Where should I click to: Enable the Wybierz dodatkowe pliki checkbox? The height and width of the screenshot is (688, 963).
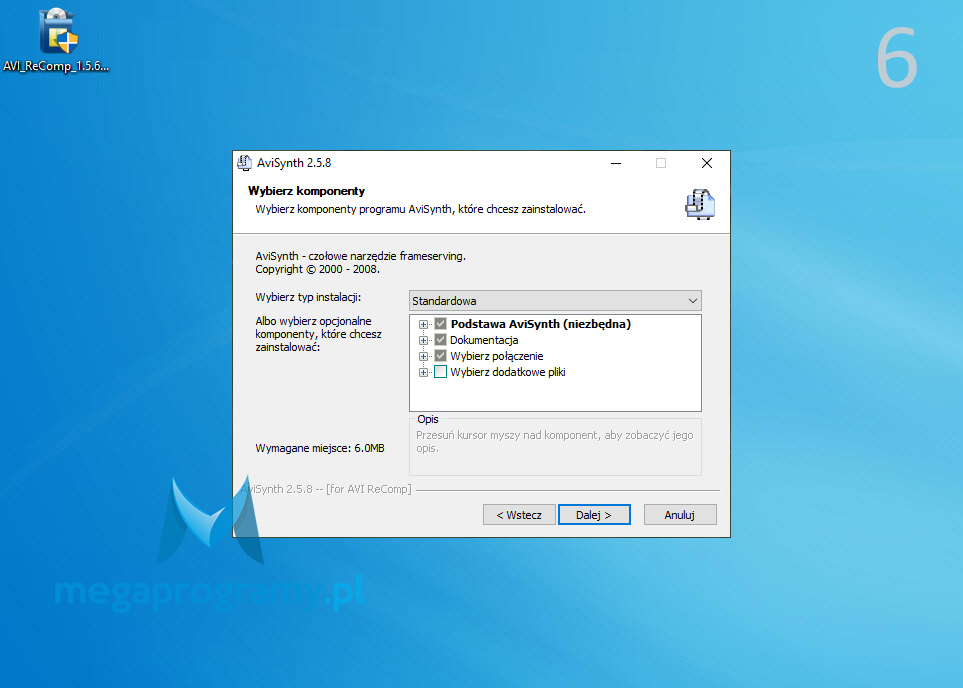(x=440, y=372)
